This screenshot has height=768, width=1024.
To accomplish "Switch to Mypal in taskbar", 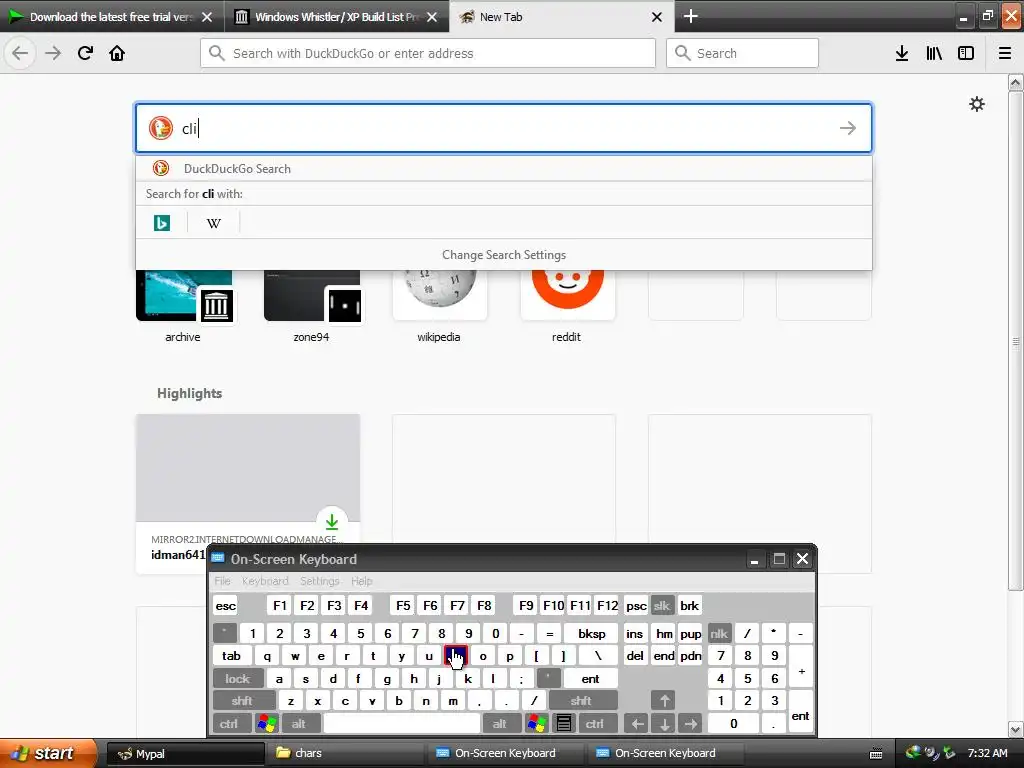I will pos(185,754).
